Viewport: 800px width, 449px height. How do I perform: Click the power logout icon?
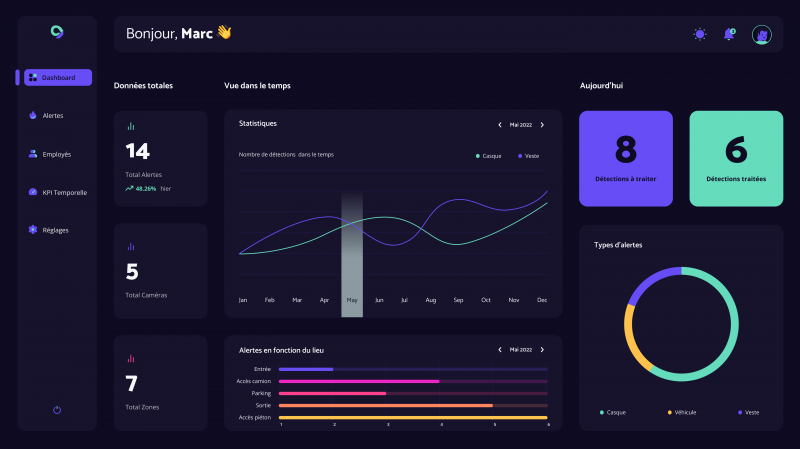[x=57, y=410]
